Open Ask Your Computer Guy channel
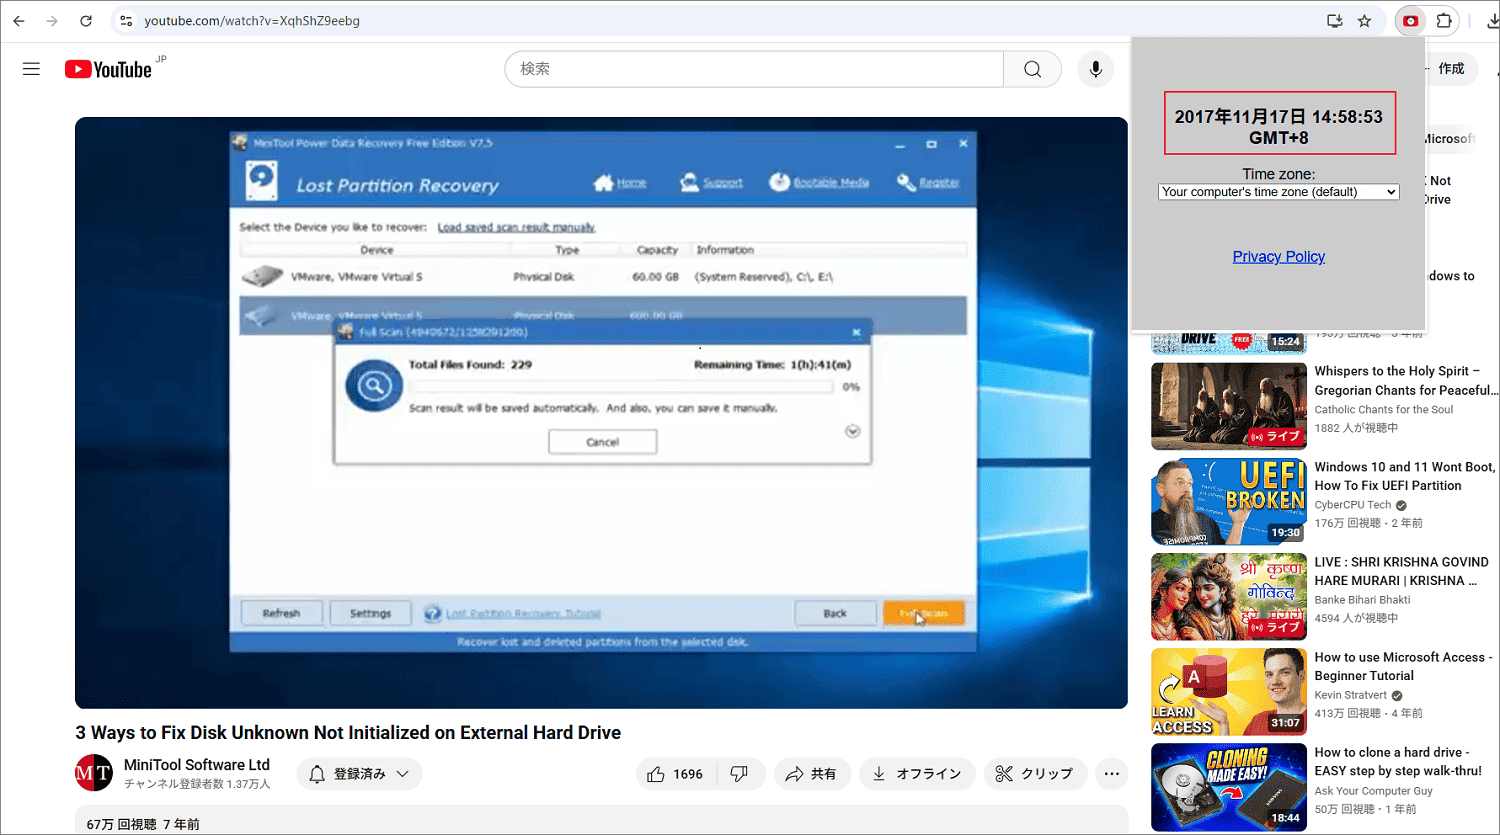Screen dimensions: 1500x835 [x=1374, y=791]
